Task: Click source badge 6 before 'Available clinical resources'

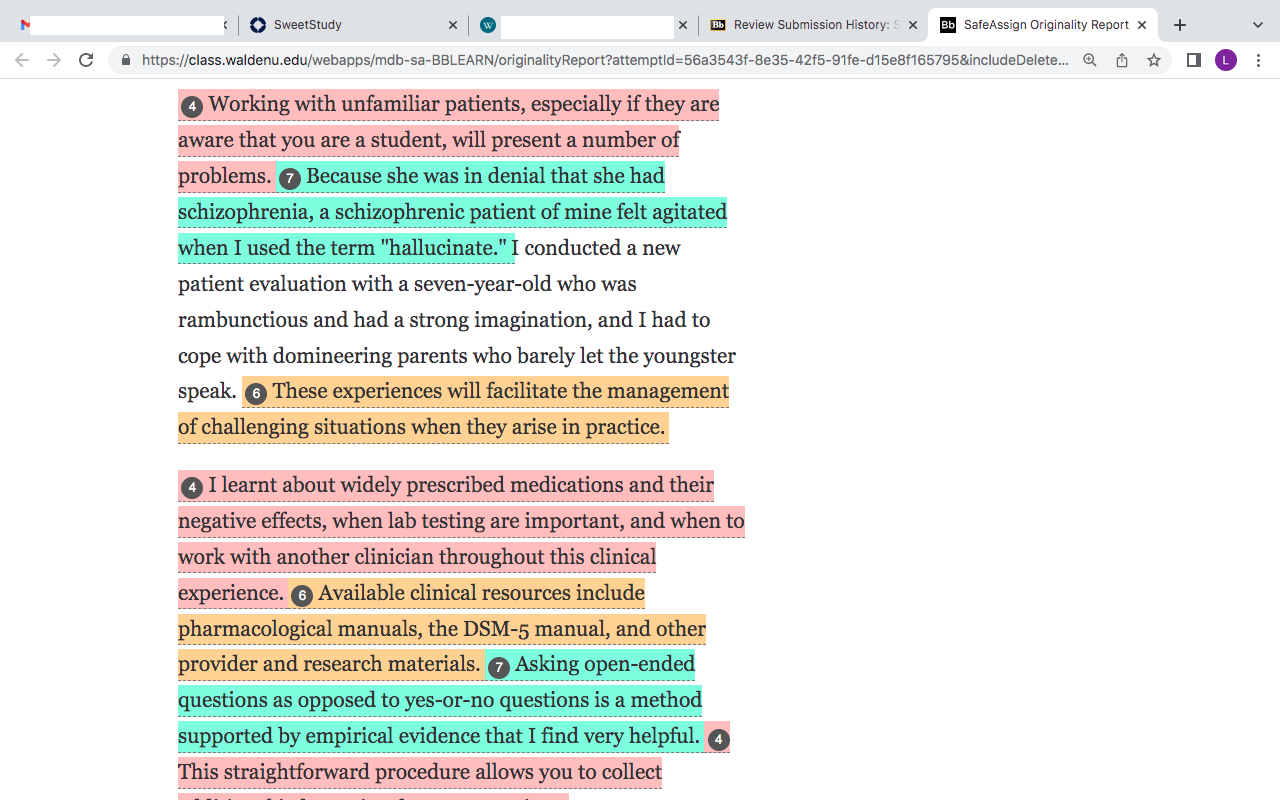Action: point(302,595)
